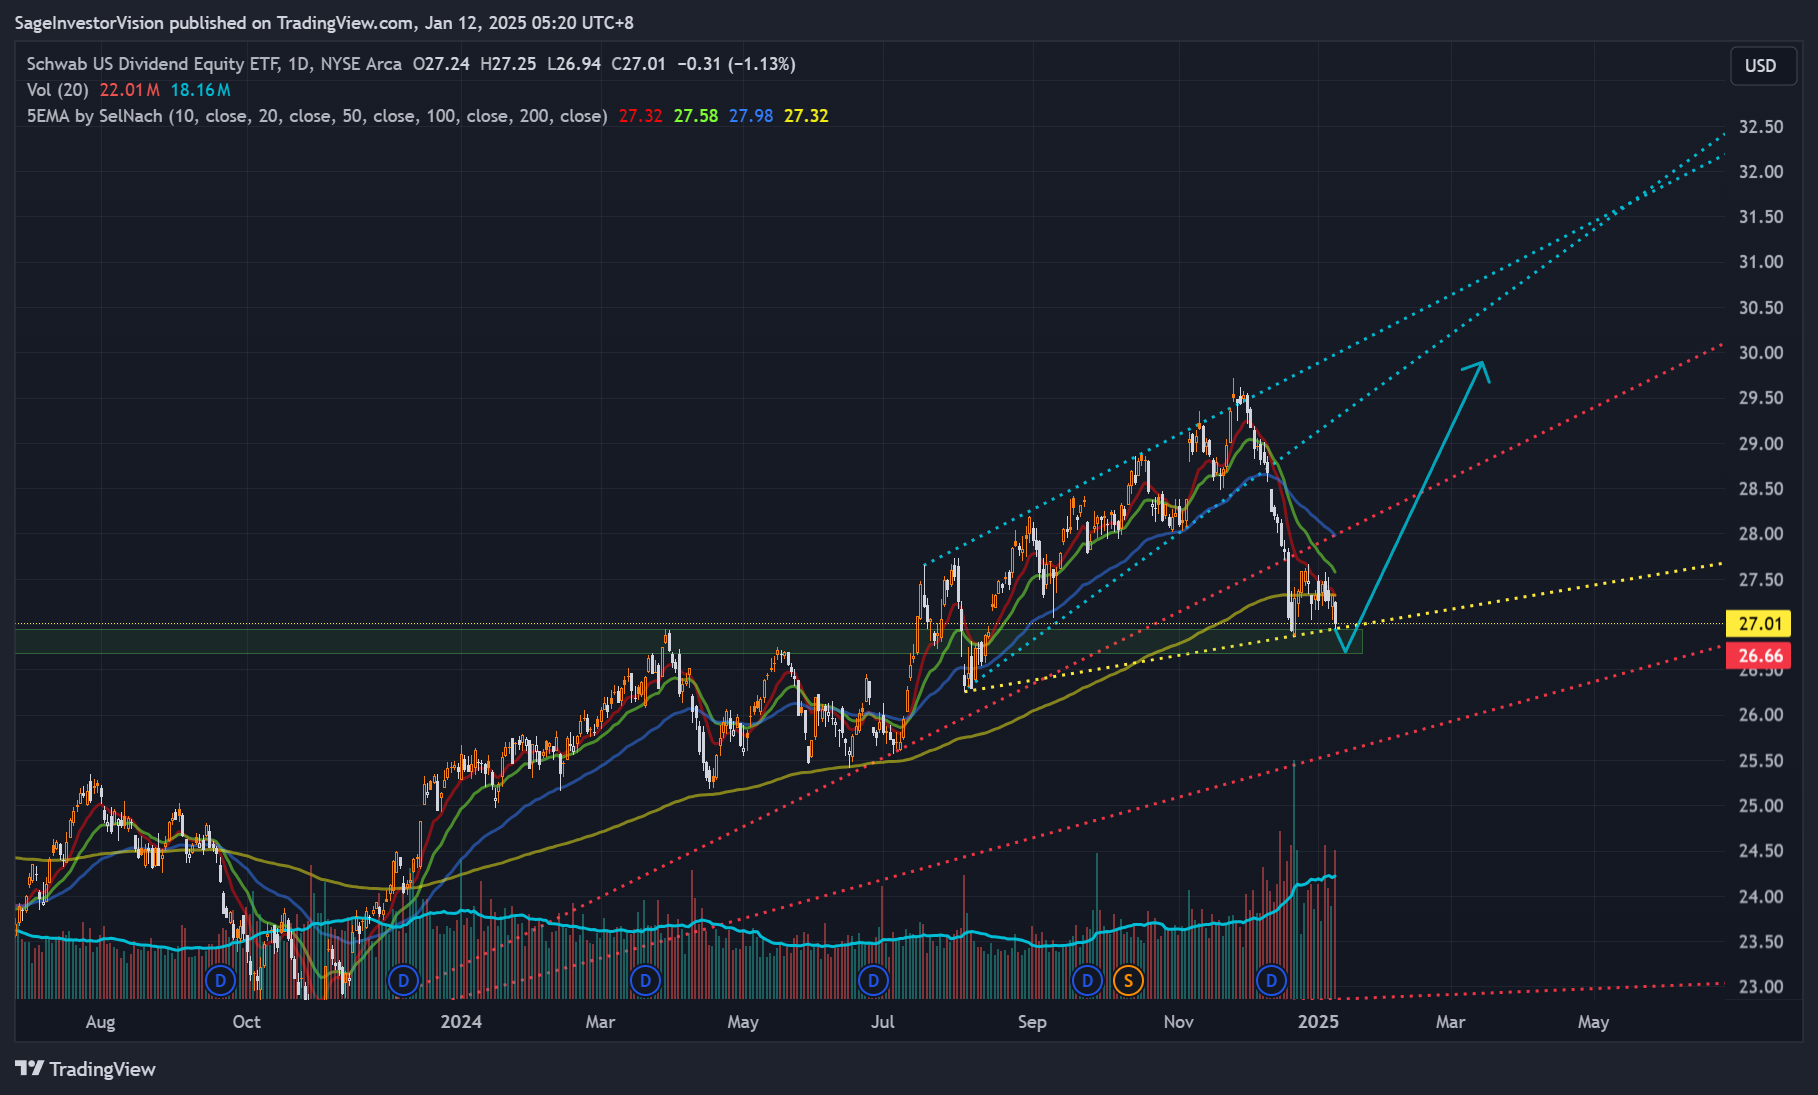Click the Aug label on time axis

100,1022
